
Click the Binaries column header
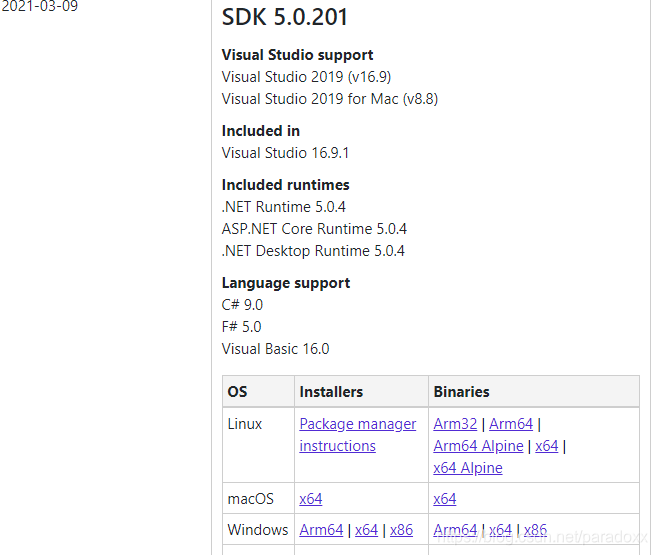[x=461, y=392]
